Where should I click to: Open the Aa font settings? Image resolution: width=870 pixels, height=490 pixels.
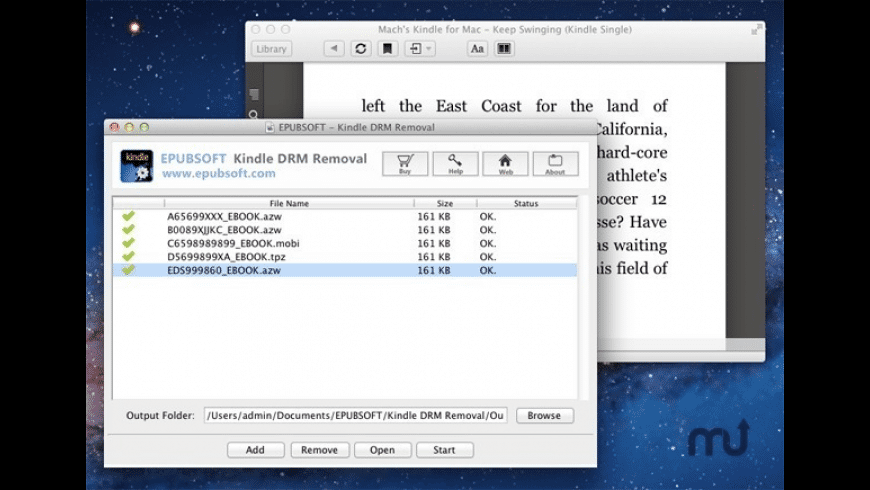[x=477, y=48]
